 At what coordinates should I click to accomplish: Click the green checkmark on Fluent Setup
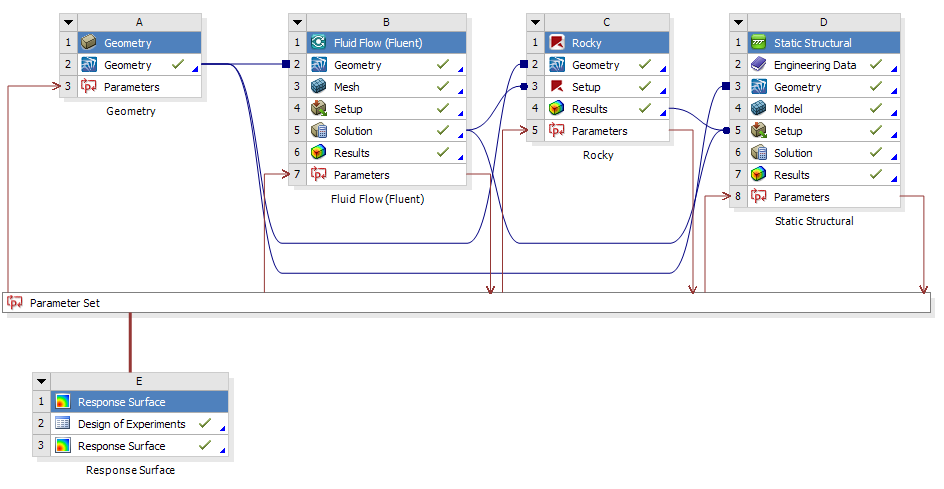coord(443,109)
